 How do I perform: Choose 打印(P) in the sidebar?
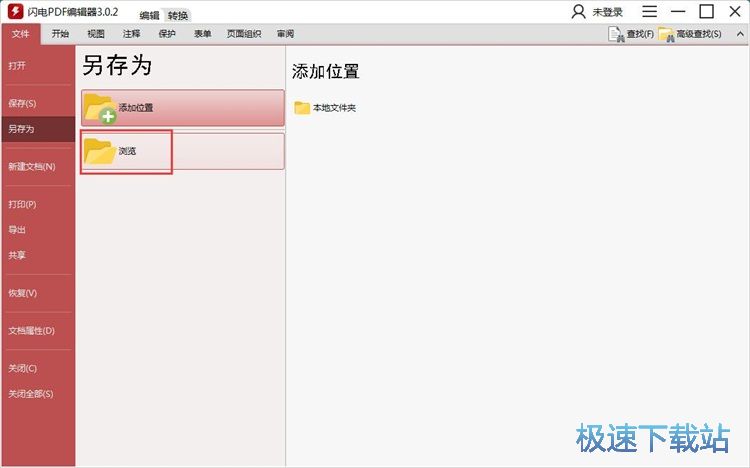point(38,204)
